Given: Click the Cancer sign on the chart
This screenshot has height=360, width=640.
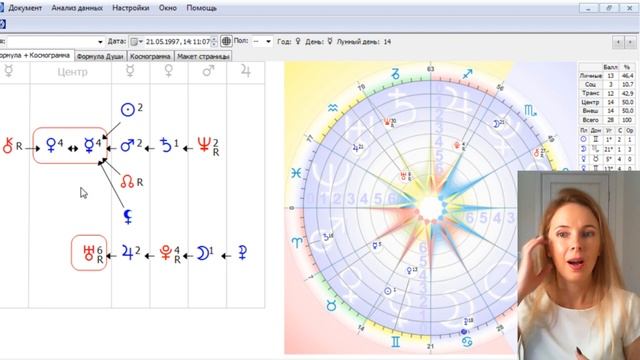Looking at the screenshot, I should pos(467,341).
